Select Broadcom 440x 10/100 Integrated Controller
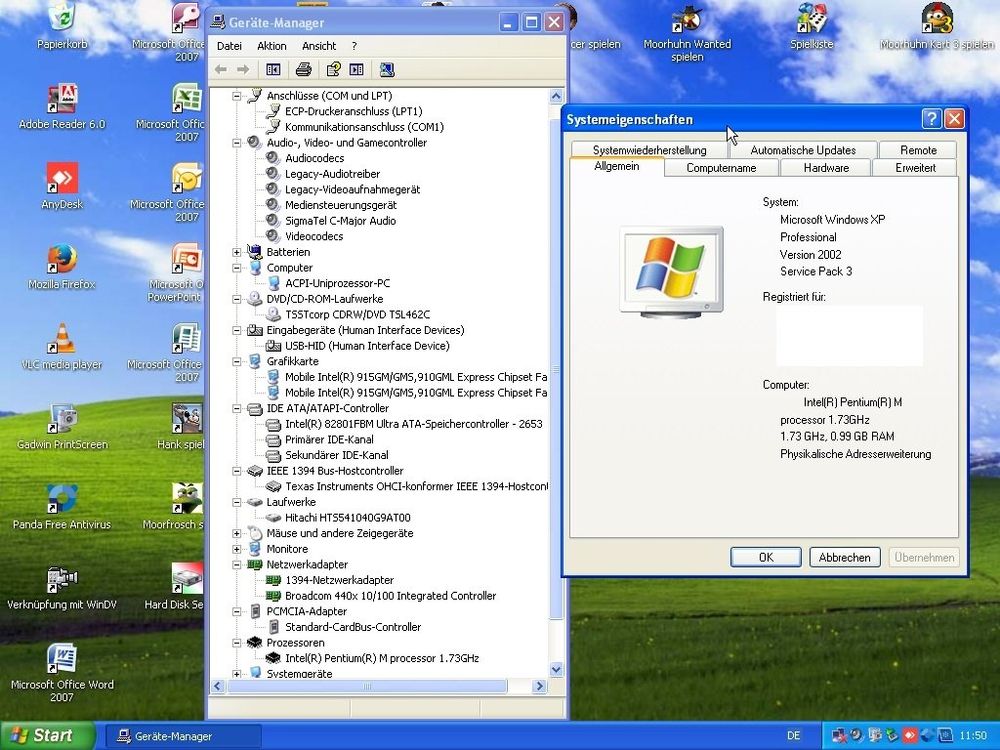Image resolution: width=1000 pixels, height=750 pixels. point(390,596)
